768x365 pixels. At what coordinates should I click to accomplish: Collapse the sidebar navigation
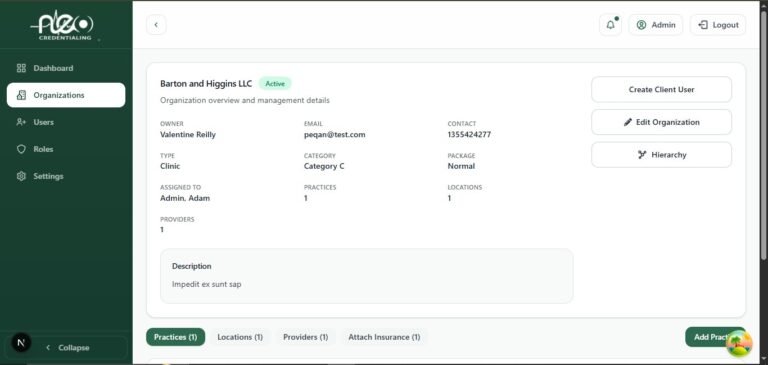tap(68, 347)
